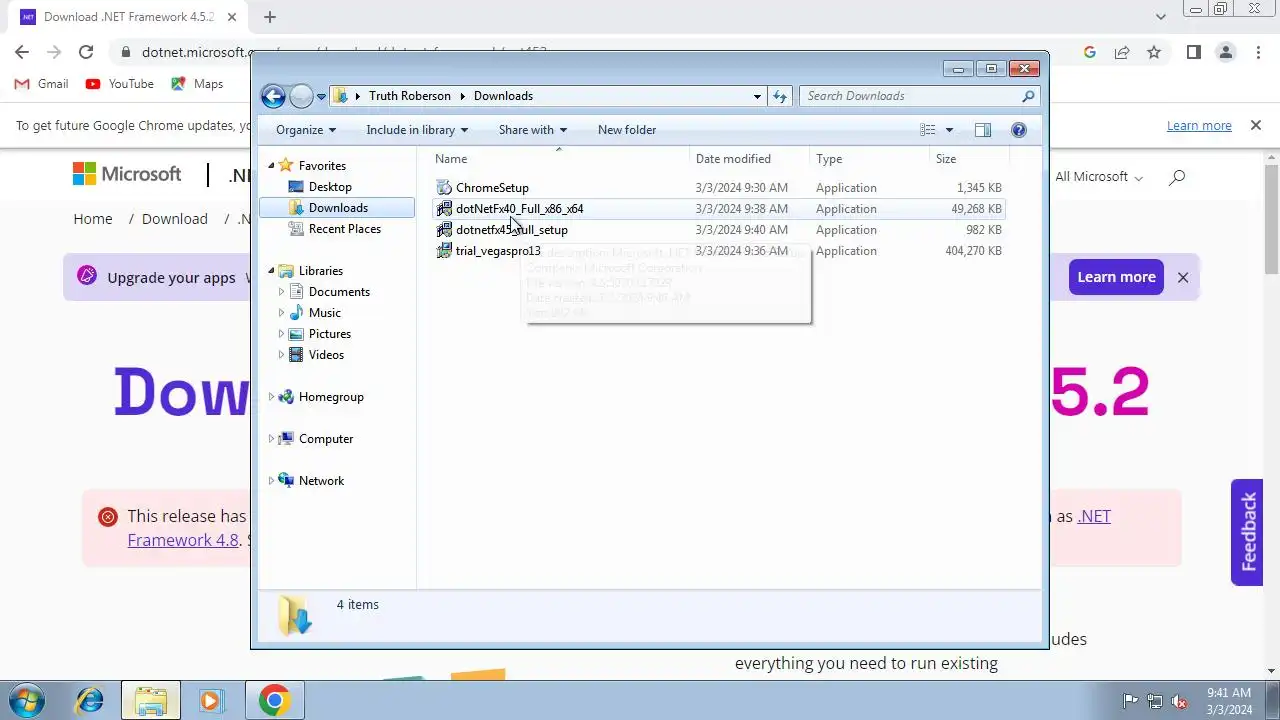This screenshot has width=1280, height=720.
Task: Select Recent Places in Favorites
Action: (x=344, y=229)
